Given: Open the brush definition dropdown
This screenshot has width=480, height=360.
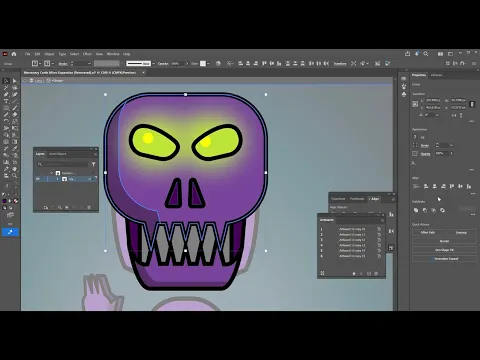Looking at the screenshot, I should point(153,64).
